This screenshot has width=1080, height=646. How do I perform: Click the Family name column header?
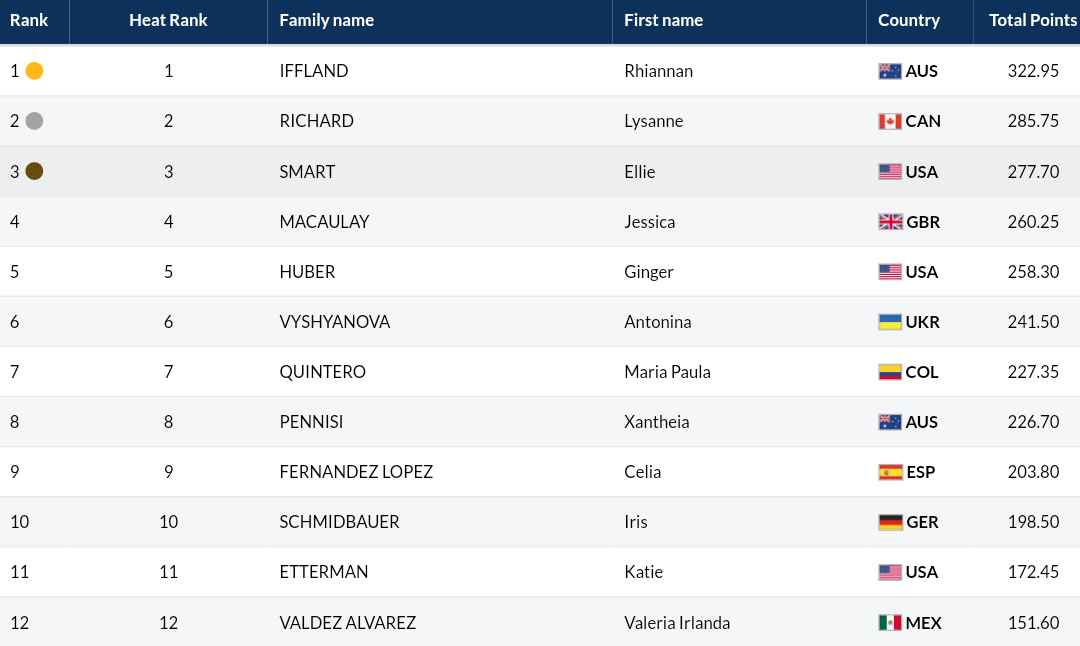coord(326,20)
